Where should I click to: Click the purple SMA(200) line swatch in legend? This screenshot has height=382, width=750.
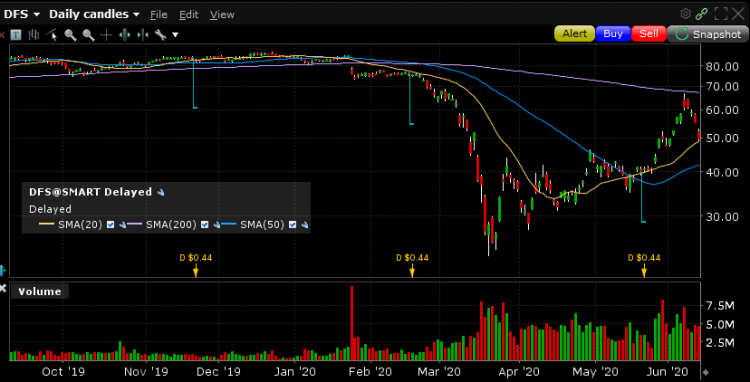[x=135, y=225]
